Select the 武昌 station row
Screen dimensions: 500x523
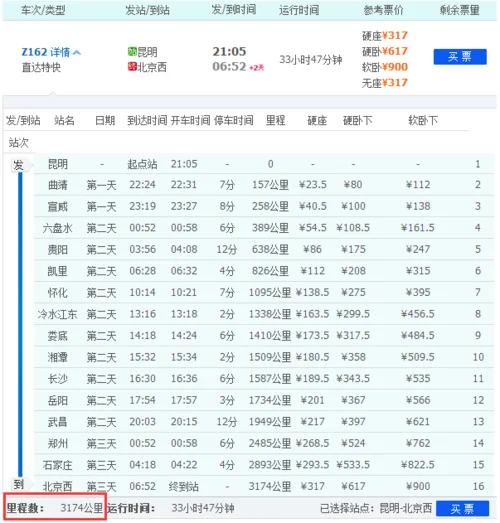point(264,422)
